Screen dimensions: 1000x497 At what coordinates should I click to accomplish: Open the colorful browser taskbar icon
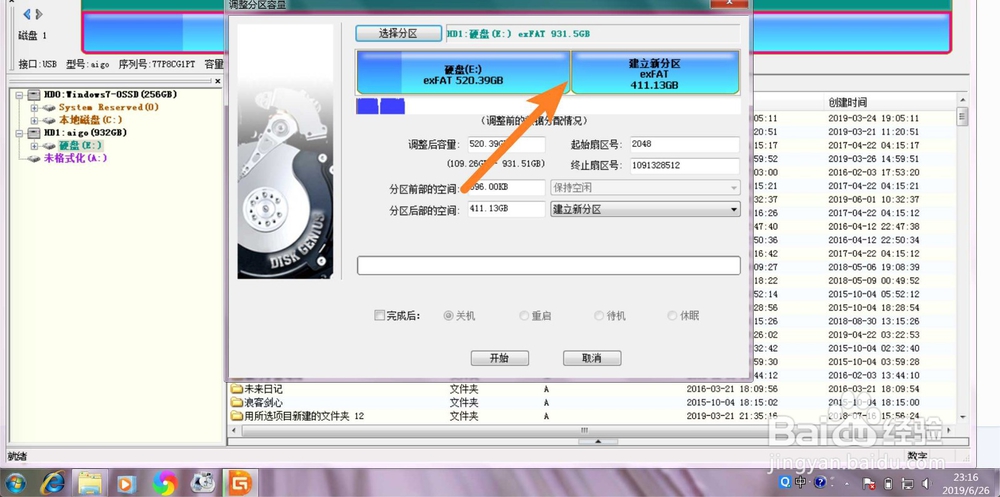pos(165,483)
